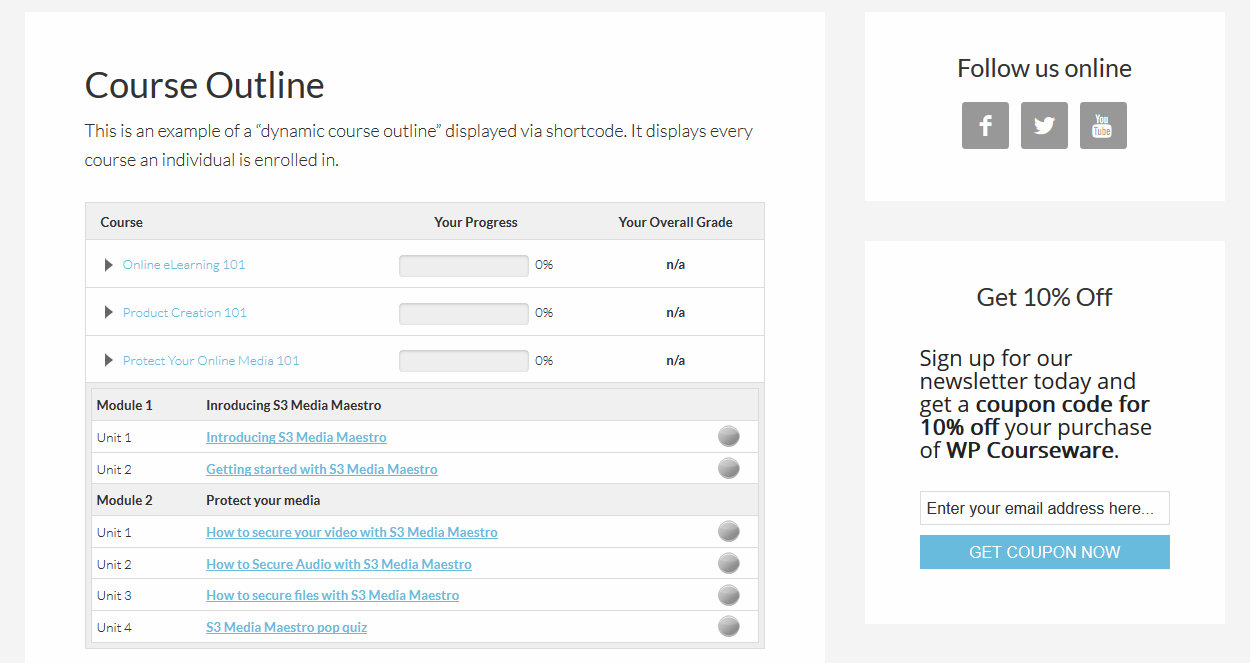The width and height of the screenshot is (1250, 663).
Task: Click the Course column header
Action: [x=122, y=222]
